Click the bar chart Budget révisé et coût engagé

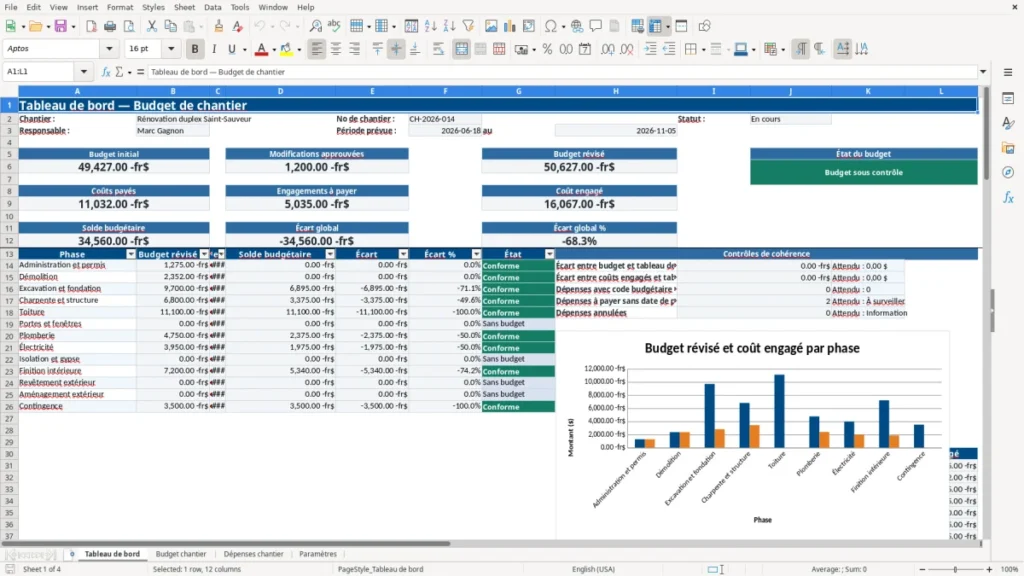tap(752, 434)
